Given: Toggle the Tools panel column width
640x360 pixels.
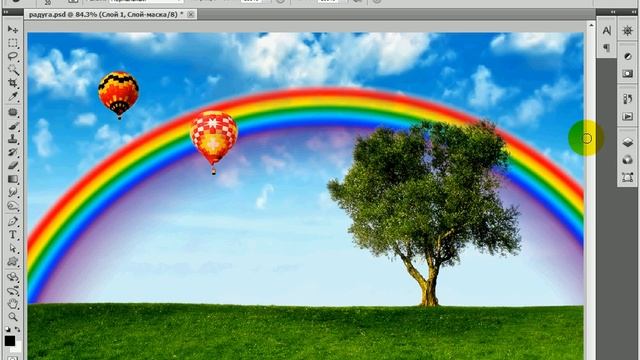Looking at the screenshot, I should 6,12.
